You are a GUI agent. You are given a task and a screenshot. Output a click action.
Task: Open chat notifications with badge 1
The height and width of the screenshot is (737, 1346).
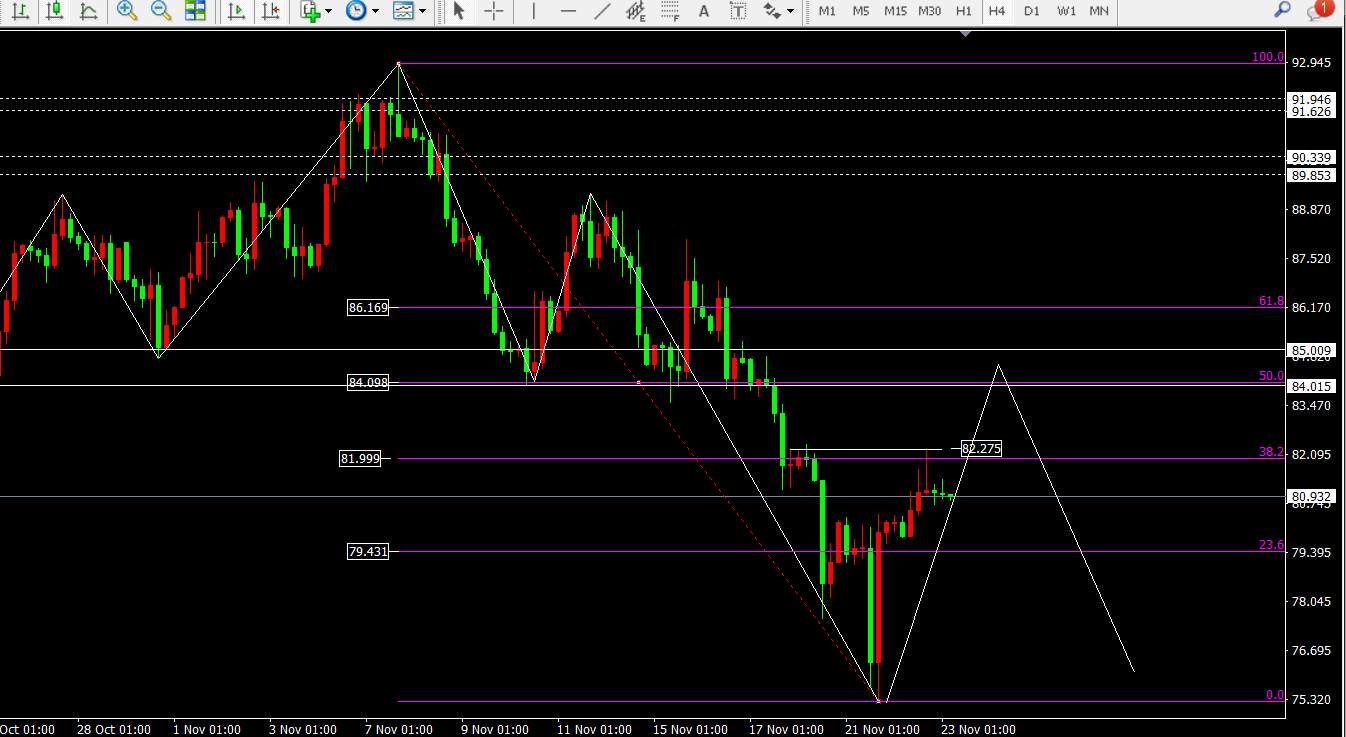[x=1320, y=11]
